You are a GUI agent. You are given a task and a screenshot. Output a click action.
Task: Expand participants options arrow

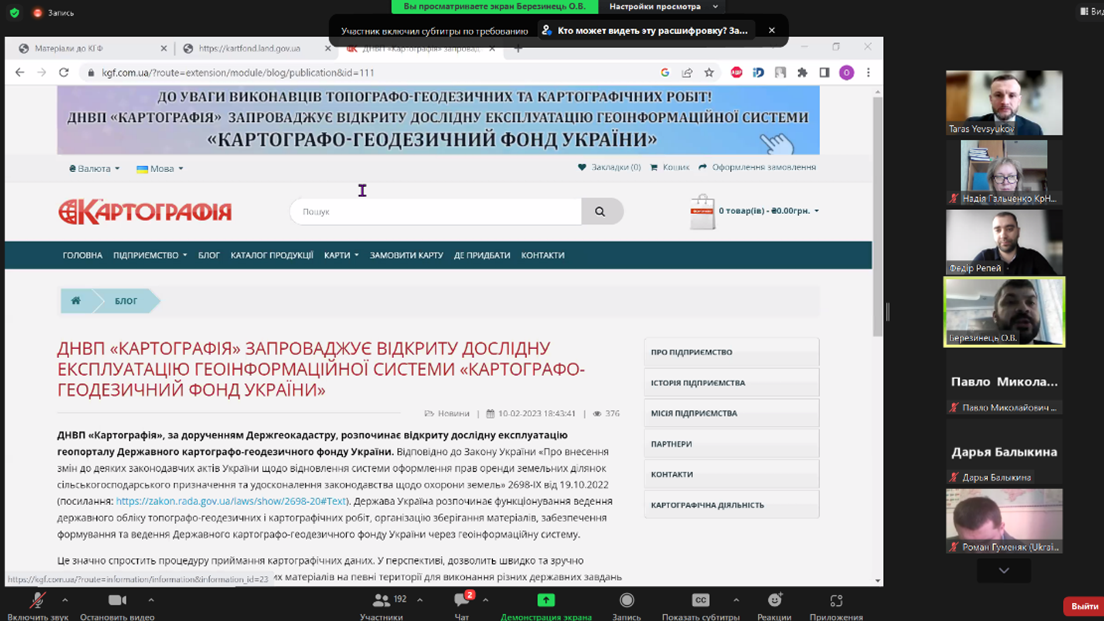pyautogui.click(x=420, y=600)
